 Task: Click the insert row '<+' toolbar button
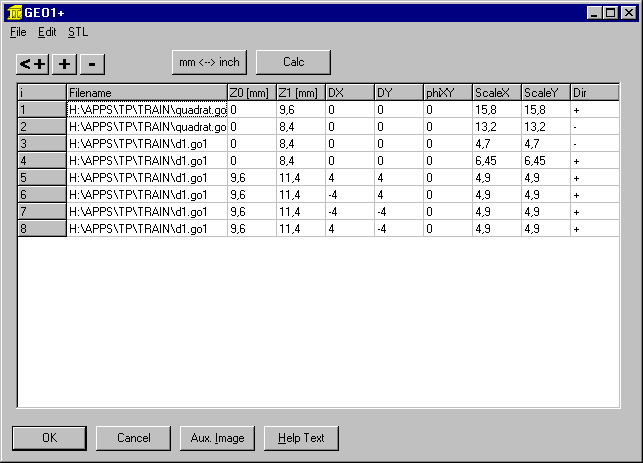pyautogui.click(x=33, y=63)
